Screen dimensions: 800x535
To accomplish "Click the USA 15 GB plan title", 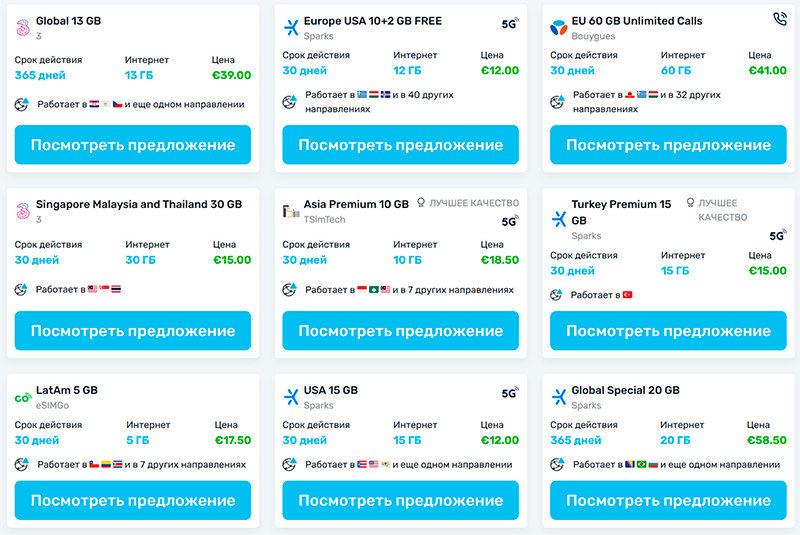I will pos(330,390).
